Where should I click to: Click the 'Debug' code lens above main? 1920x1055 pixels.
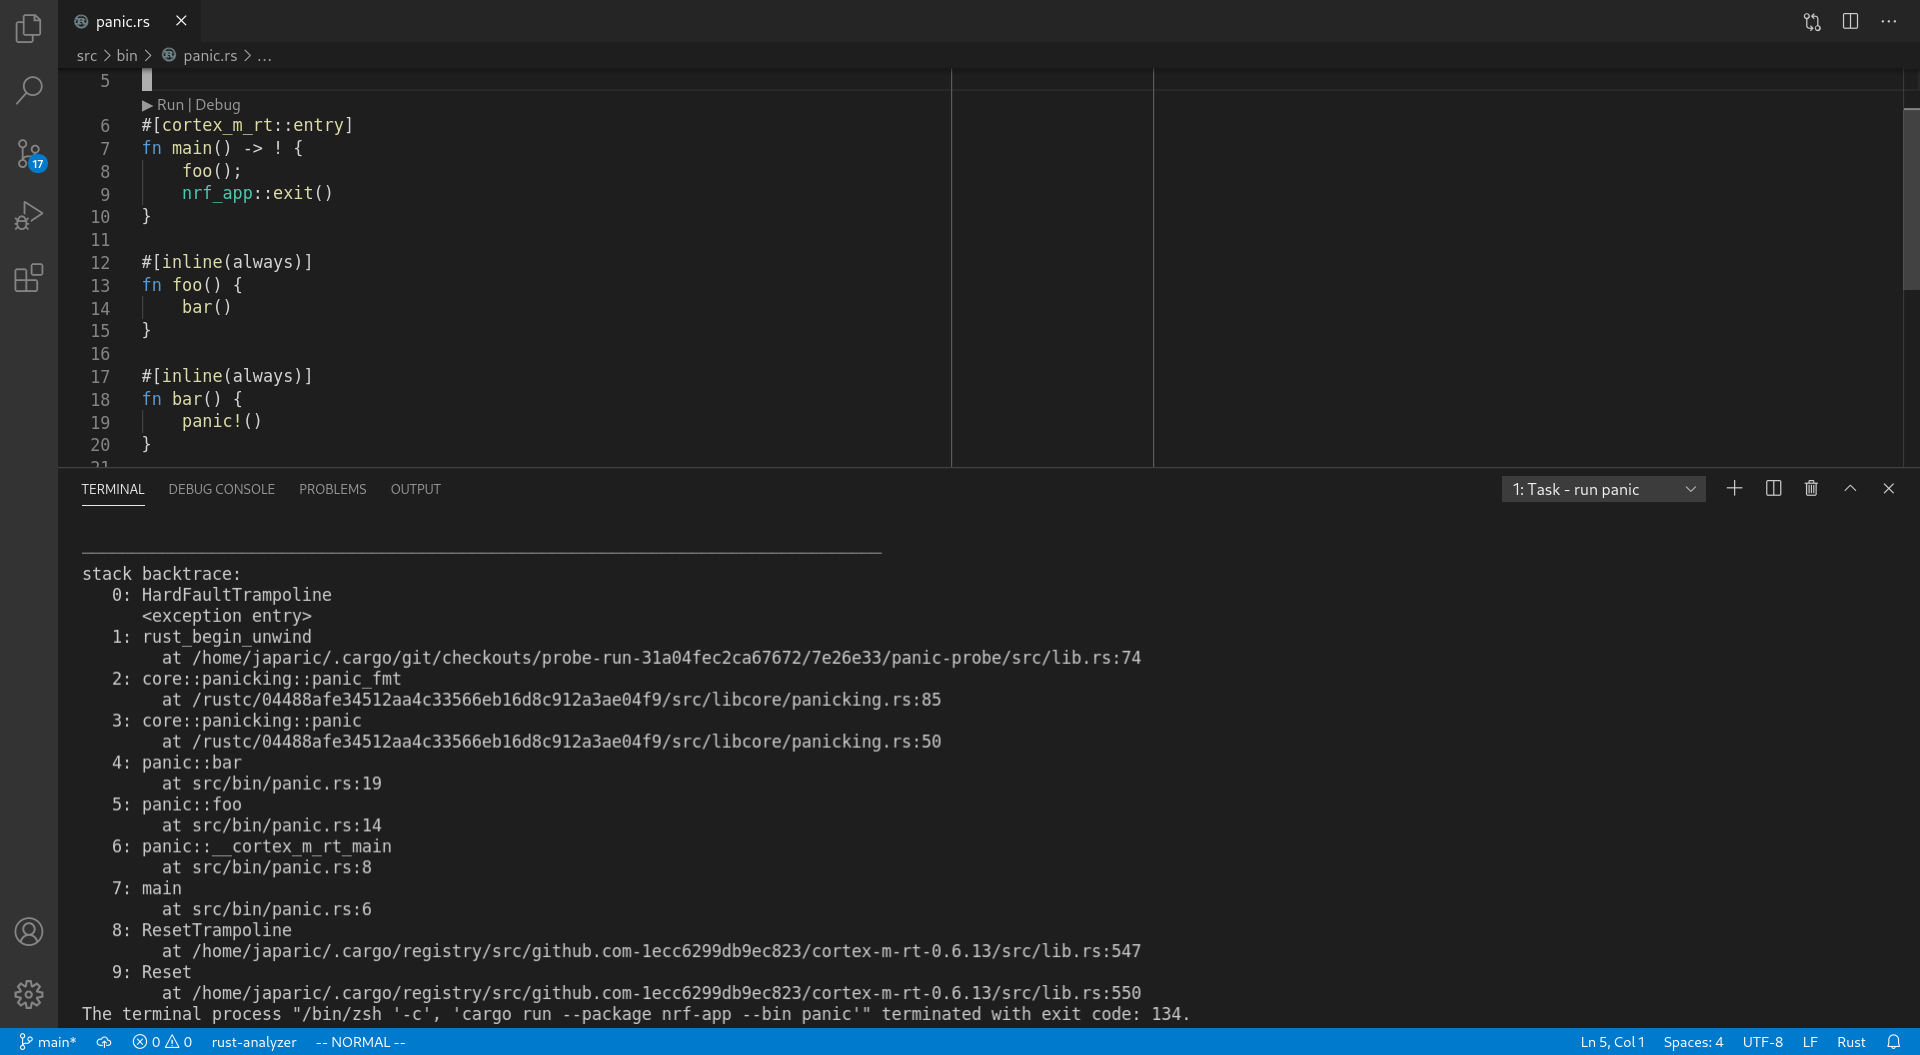[219, 104]
